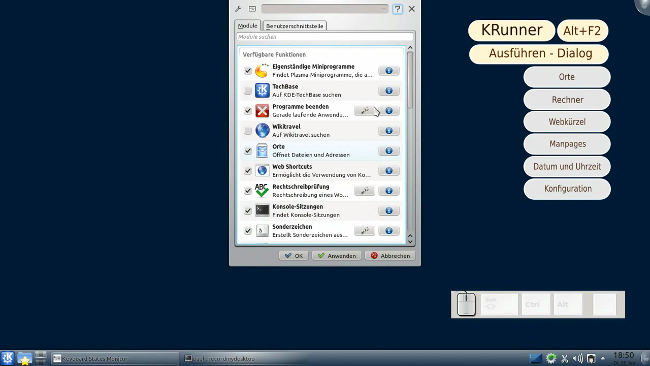The width and height of the screenshot is (650, 366).
Task: Open the volume speaker tray icon
Action: click(x=577, y=359)
